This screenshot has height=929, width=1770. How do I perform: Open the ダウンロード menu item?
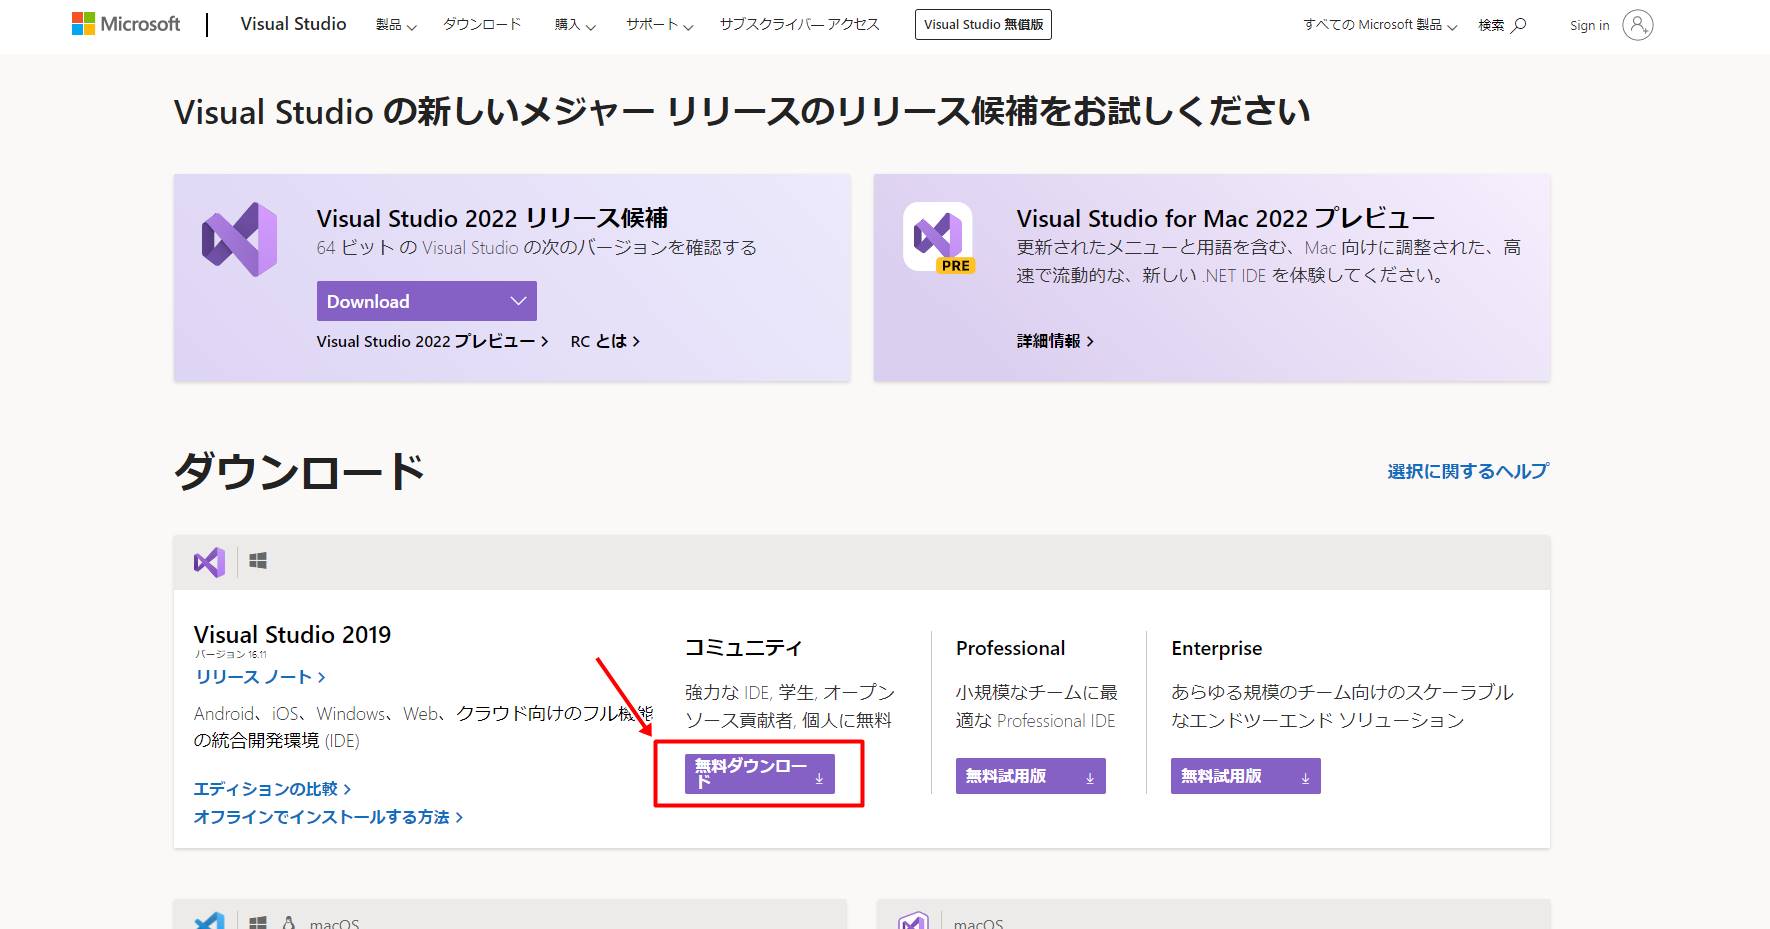(482, 25)
